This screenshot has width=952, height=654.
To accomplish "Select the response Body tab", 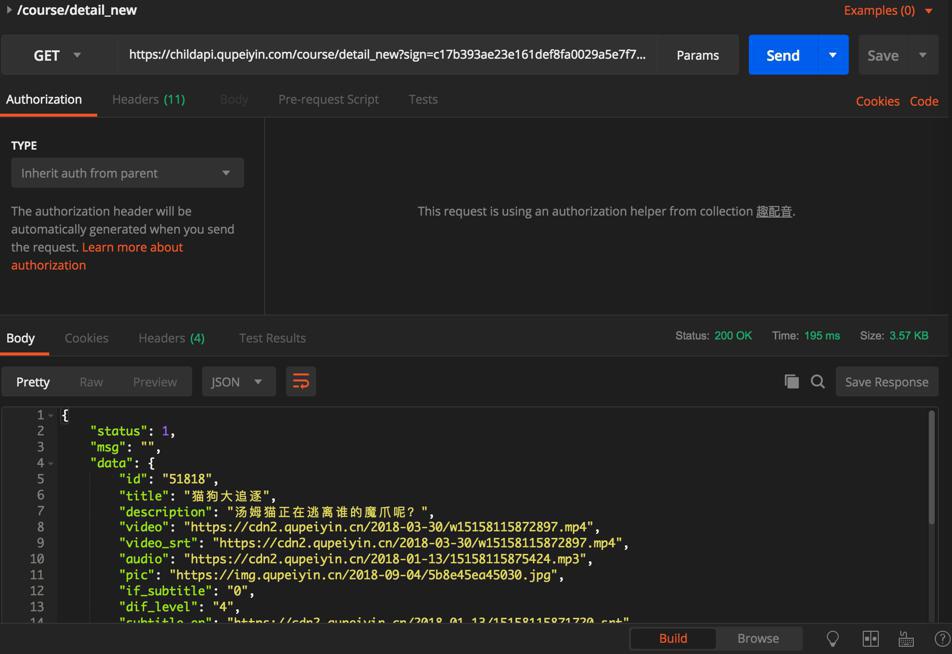I will (21, 338).
